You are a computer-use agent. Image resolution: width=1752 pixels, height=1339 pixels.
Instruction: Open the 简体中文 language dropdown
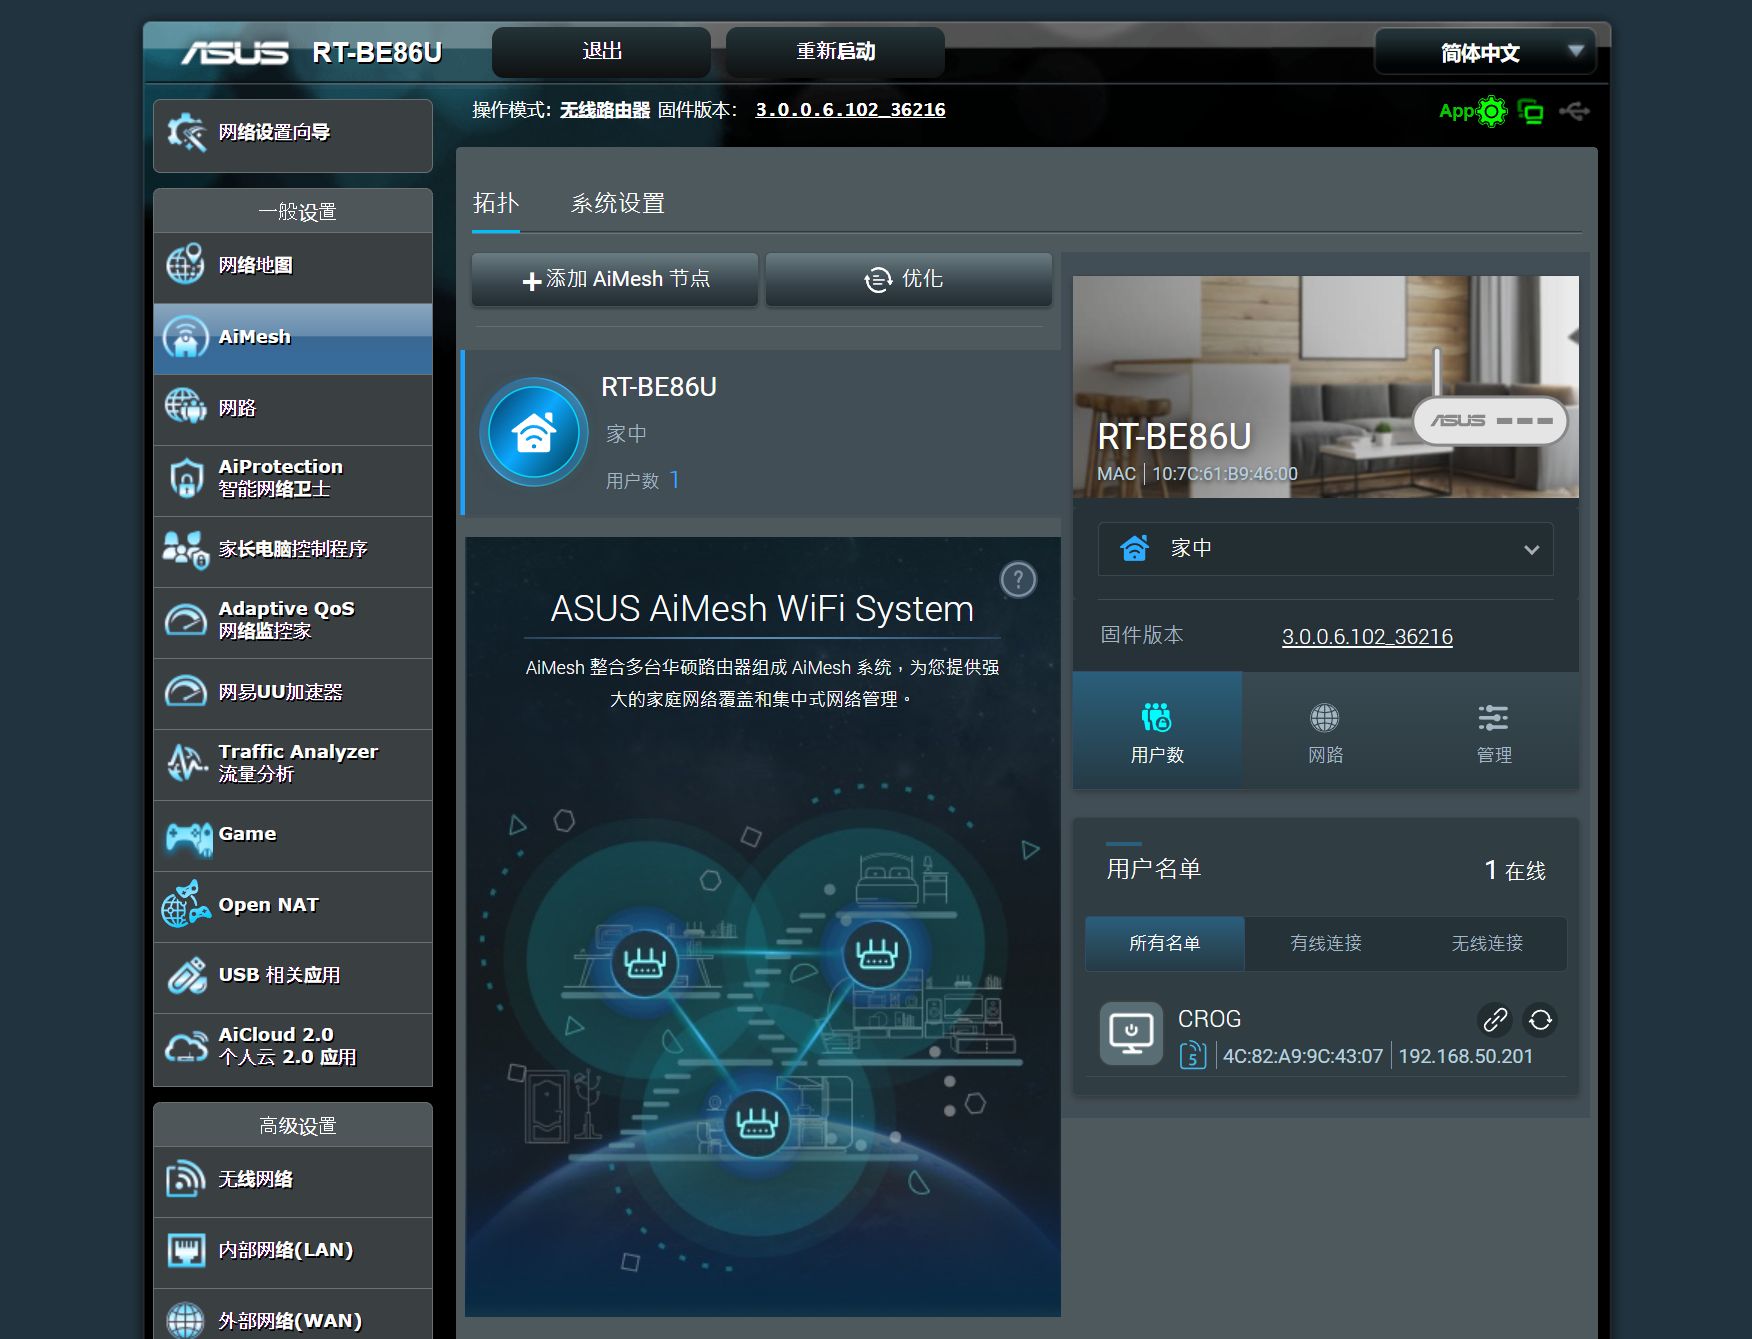click(1485, 52)
